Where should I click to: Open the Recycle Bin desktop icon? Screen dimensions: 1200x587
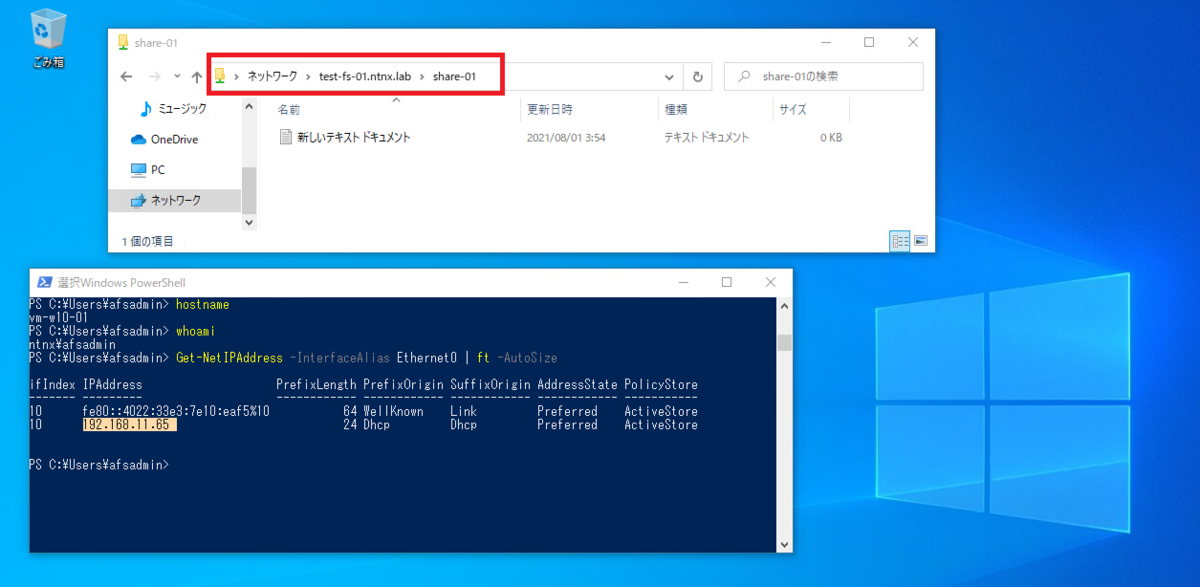[47, 38]
